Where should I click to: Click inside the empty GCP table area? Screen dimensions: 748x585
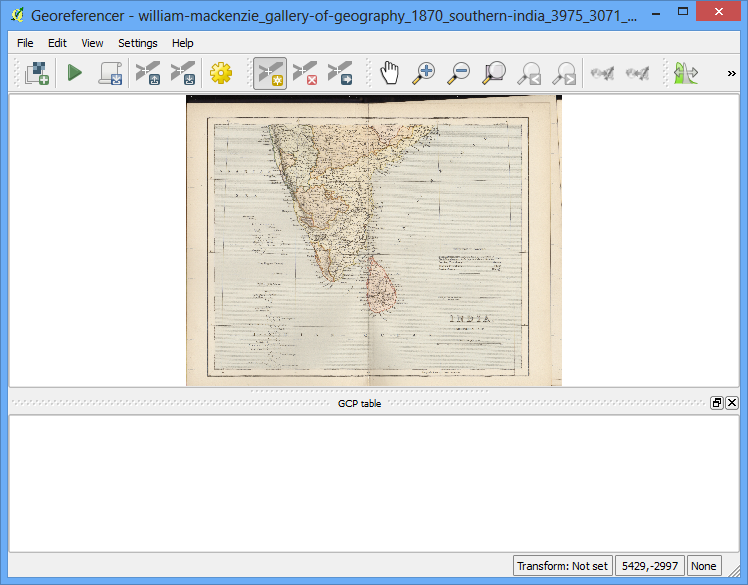(x=374, y=483)
